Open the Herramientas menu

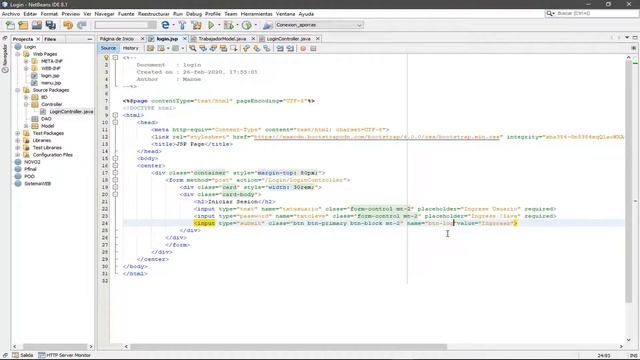tap(256, 14)
